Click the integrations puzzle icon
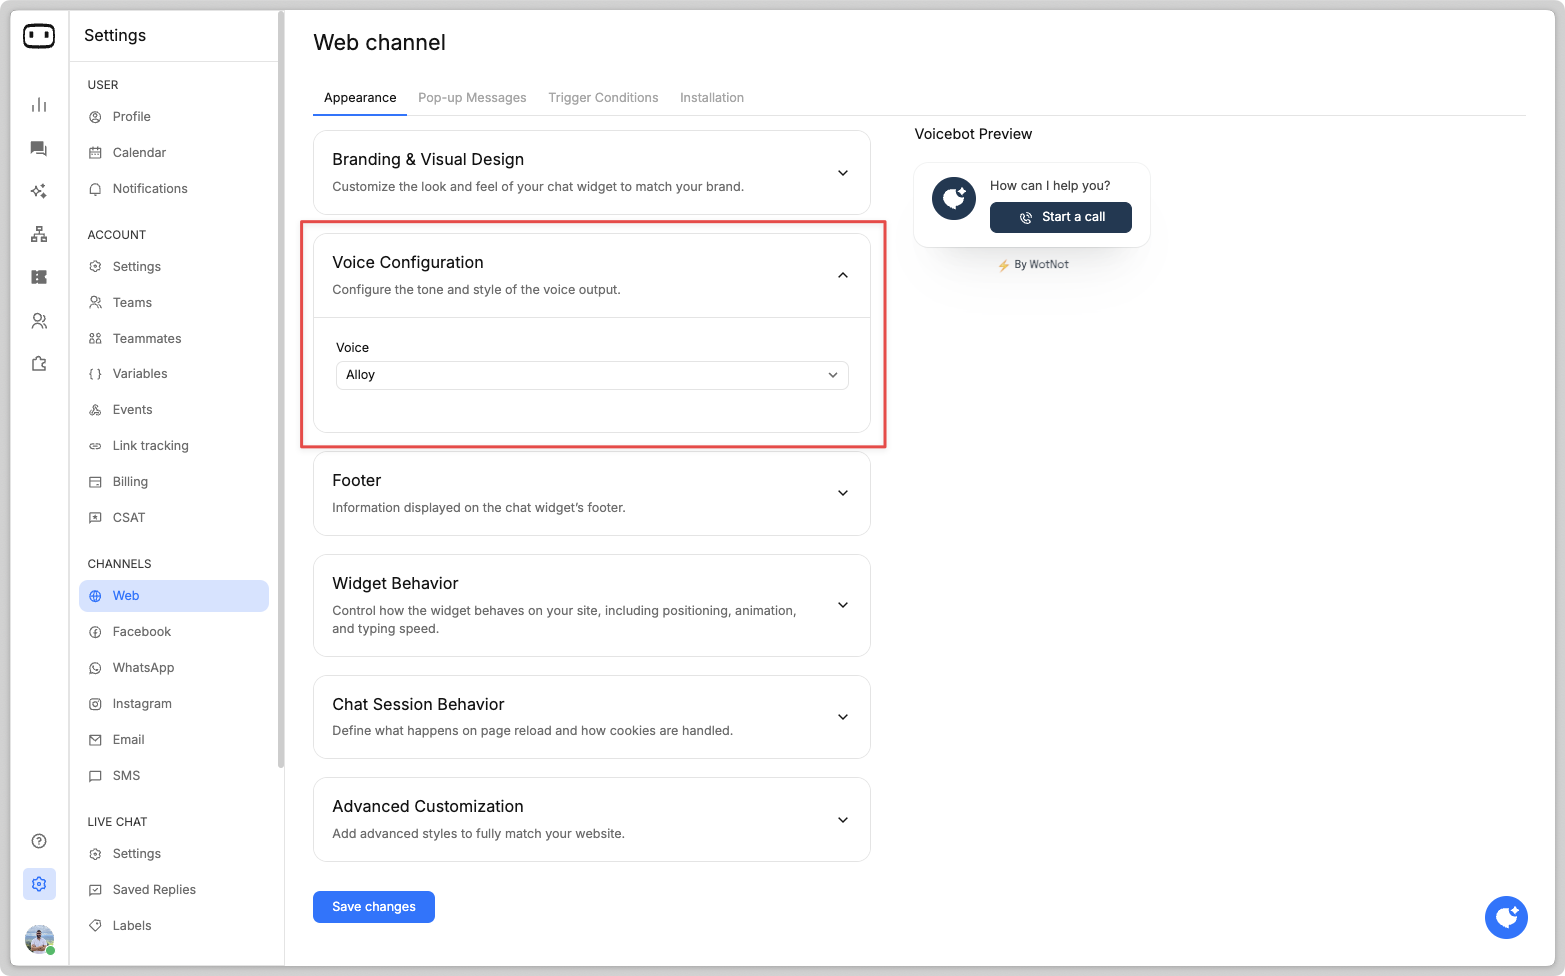The width and height of the screenshot is (1565, 976). (x=39, y=364)
